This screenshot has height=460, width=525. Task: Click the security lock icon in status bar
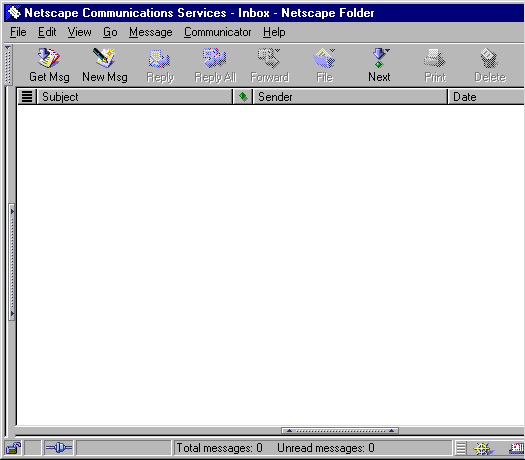[13, 448]
